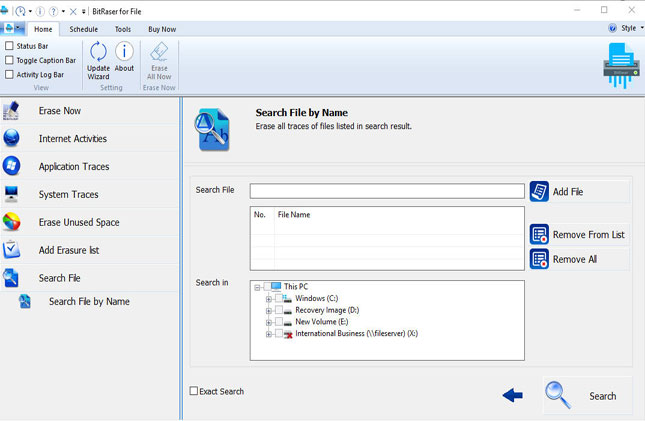Select International Business network drive label
The image size is (645, 421).
pyautogui.click(x=357, y=333)
